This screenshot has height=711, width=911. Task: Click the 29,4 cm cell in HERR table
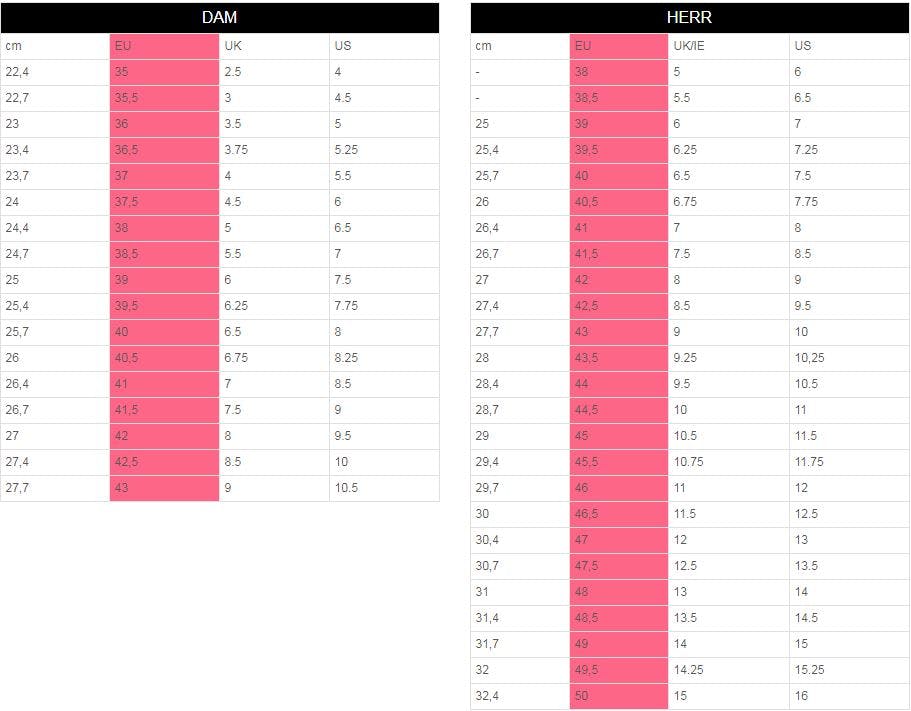click(520, 462)
